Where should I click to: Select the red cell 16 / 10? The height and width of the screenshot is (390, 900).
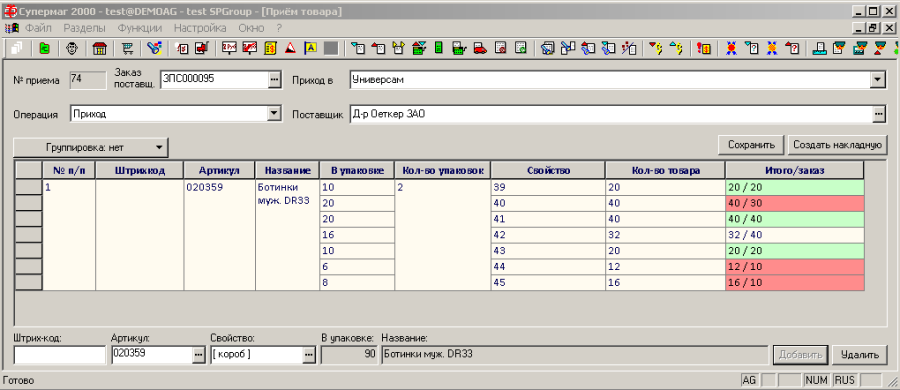click(x=795, y=283)
